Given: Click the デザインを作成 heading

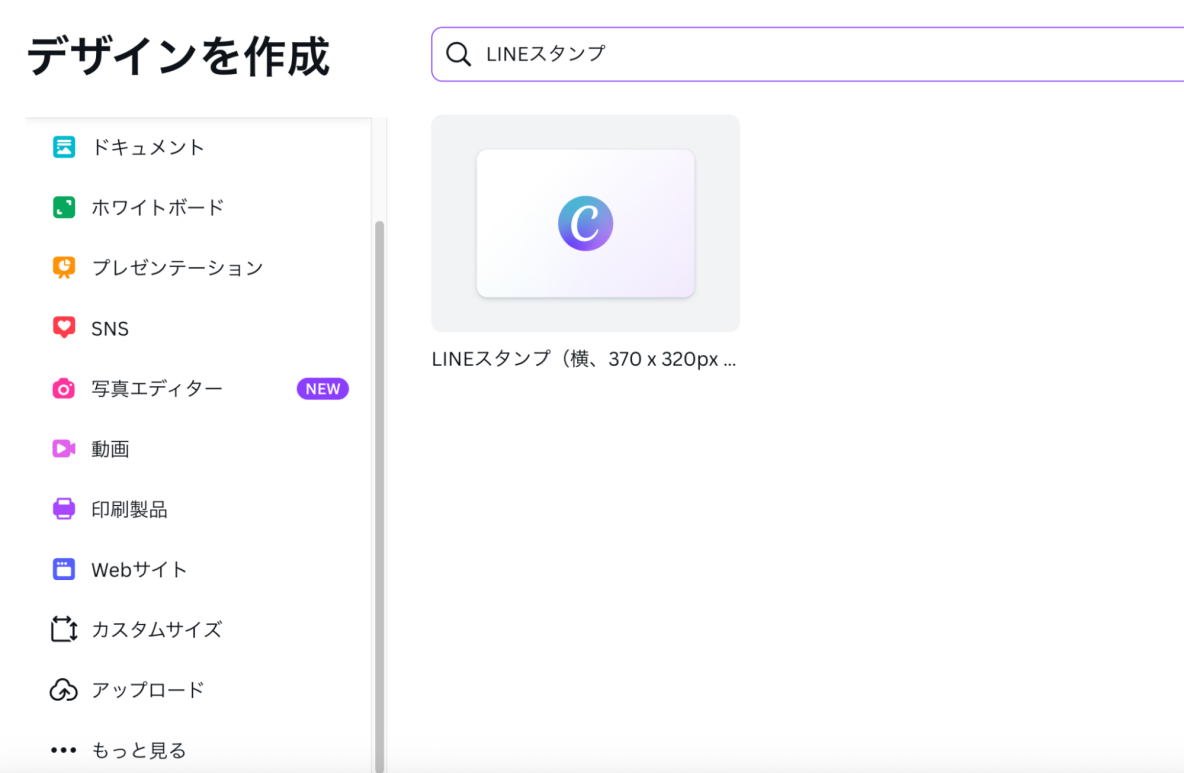Looking at the screenshot, I should (178, 56).
